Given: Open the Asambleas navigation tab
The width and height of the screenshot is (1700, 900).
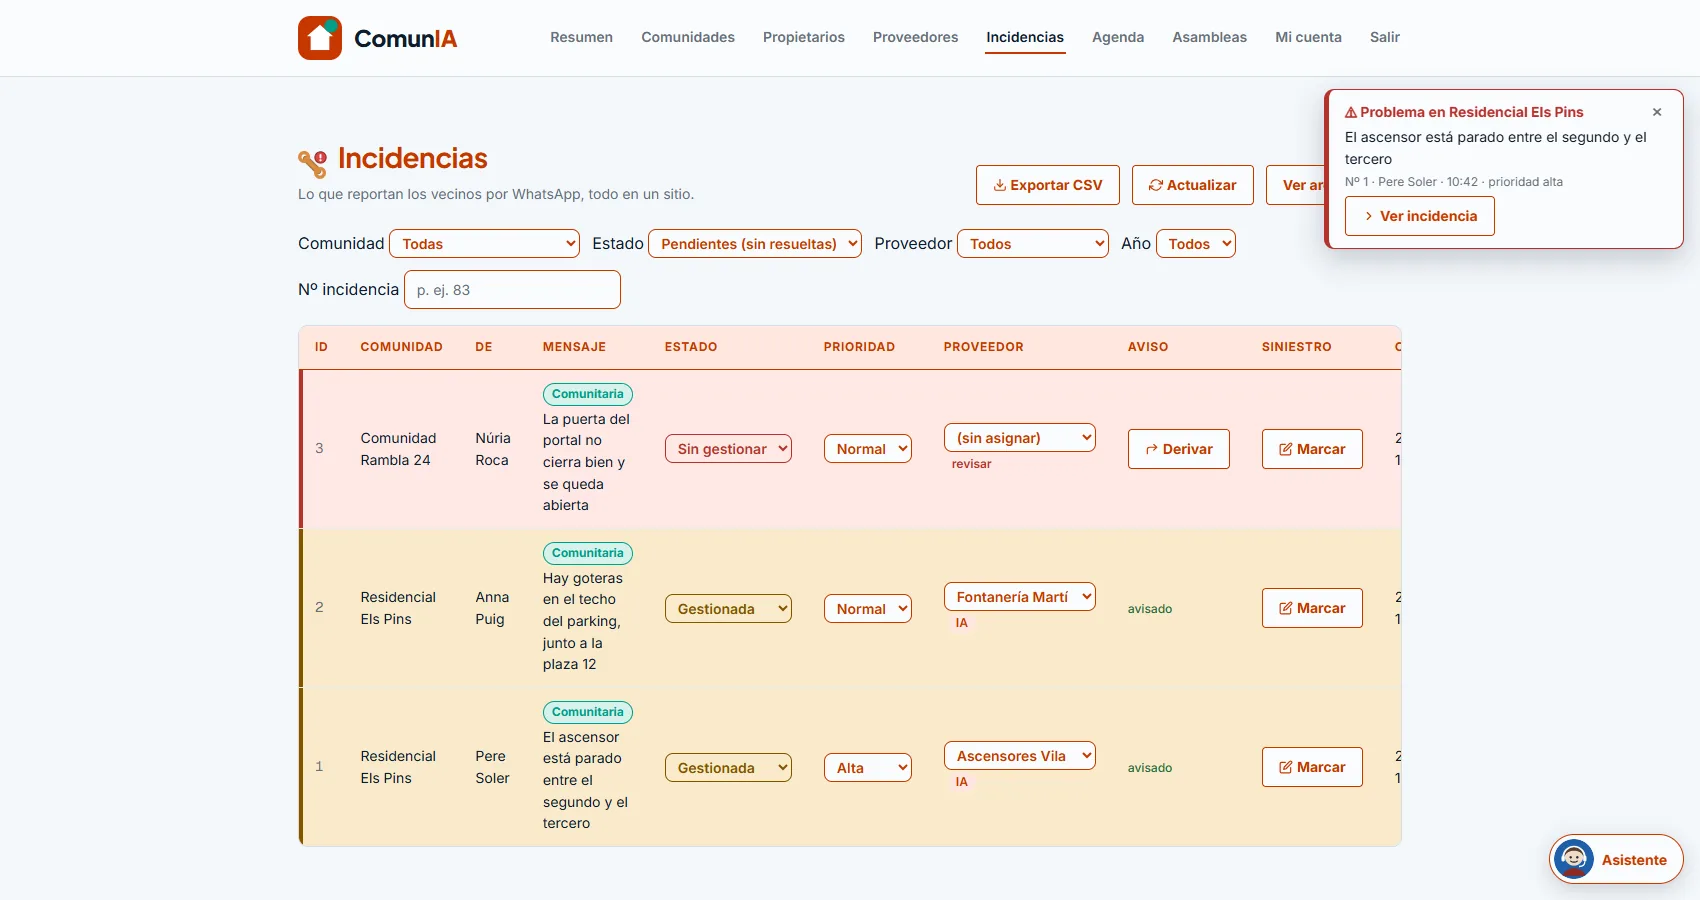Looking at the screenshot, I should coord(1209,37).
